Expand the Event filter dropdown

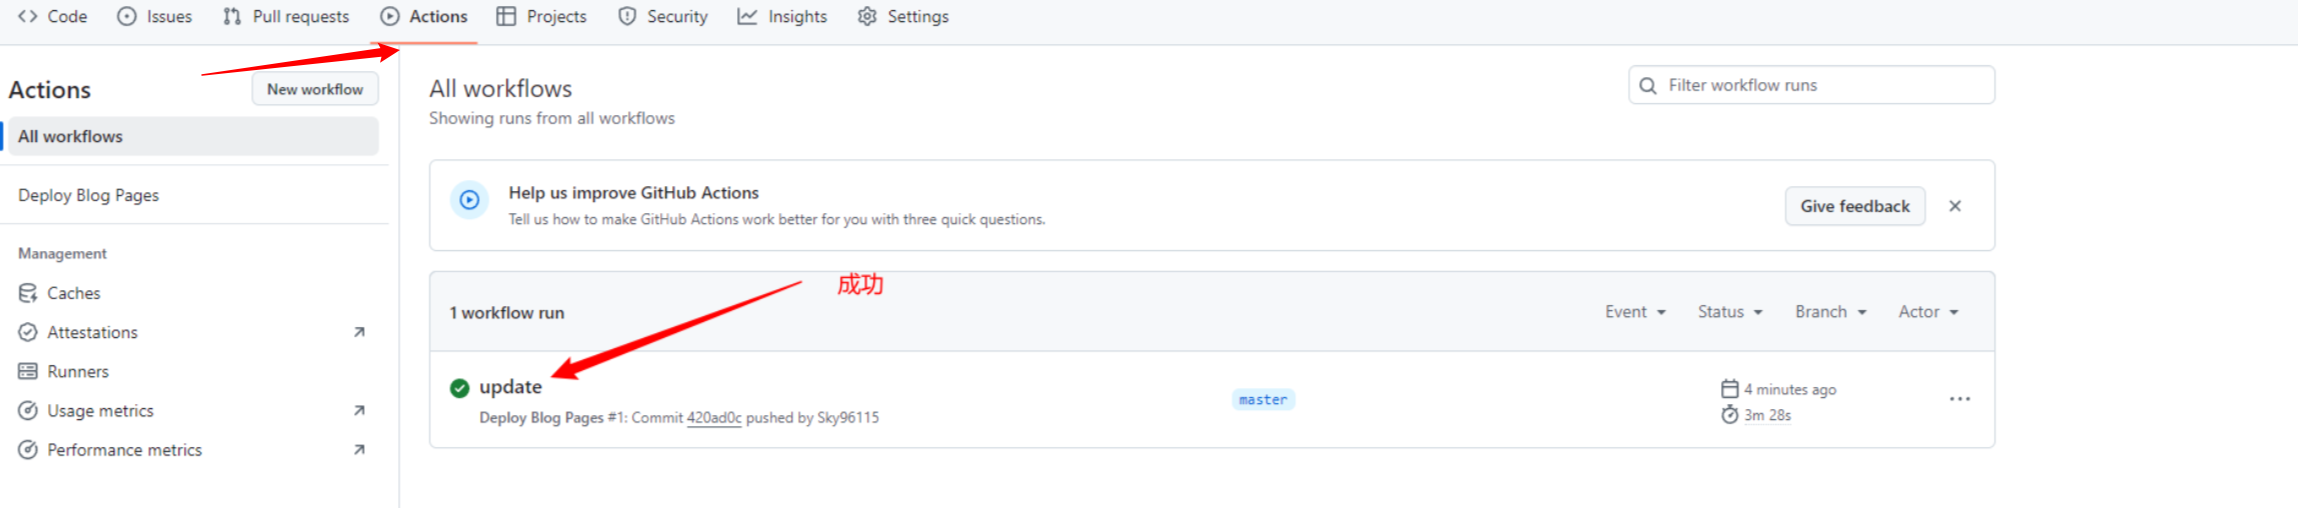click(1635, 312)
